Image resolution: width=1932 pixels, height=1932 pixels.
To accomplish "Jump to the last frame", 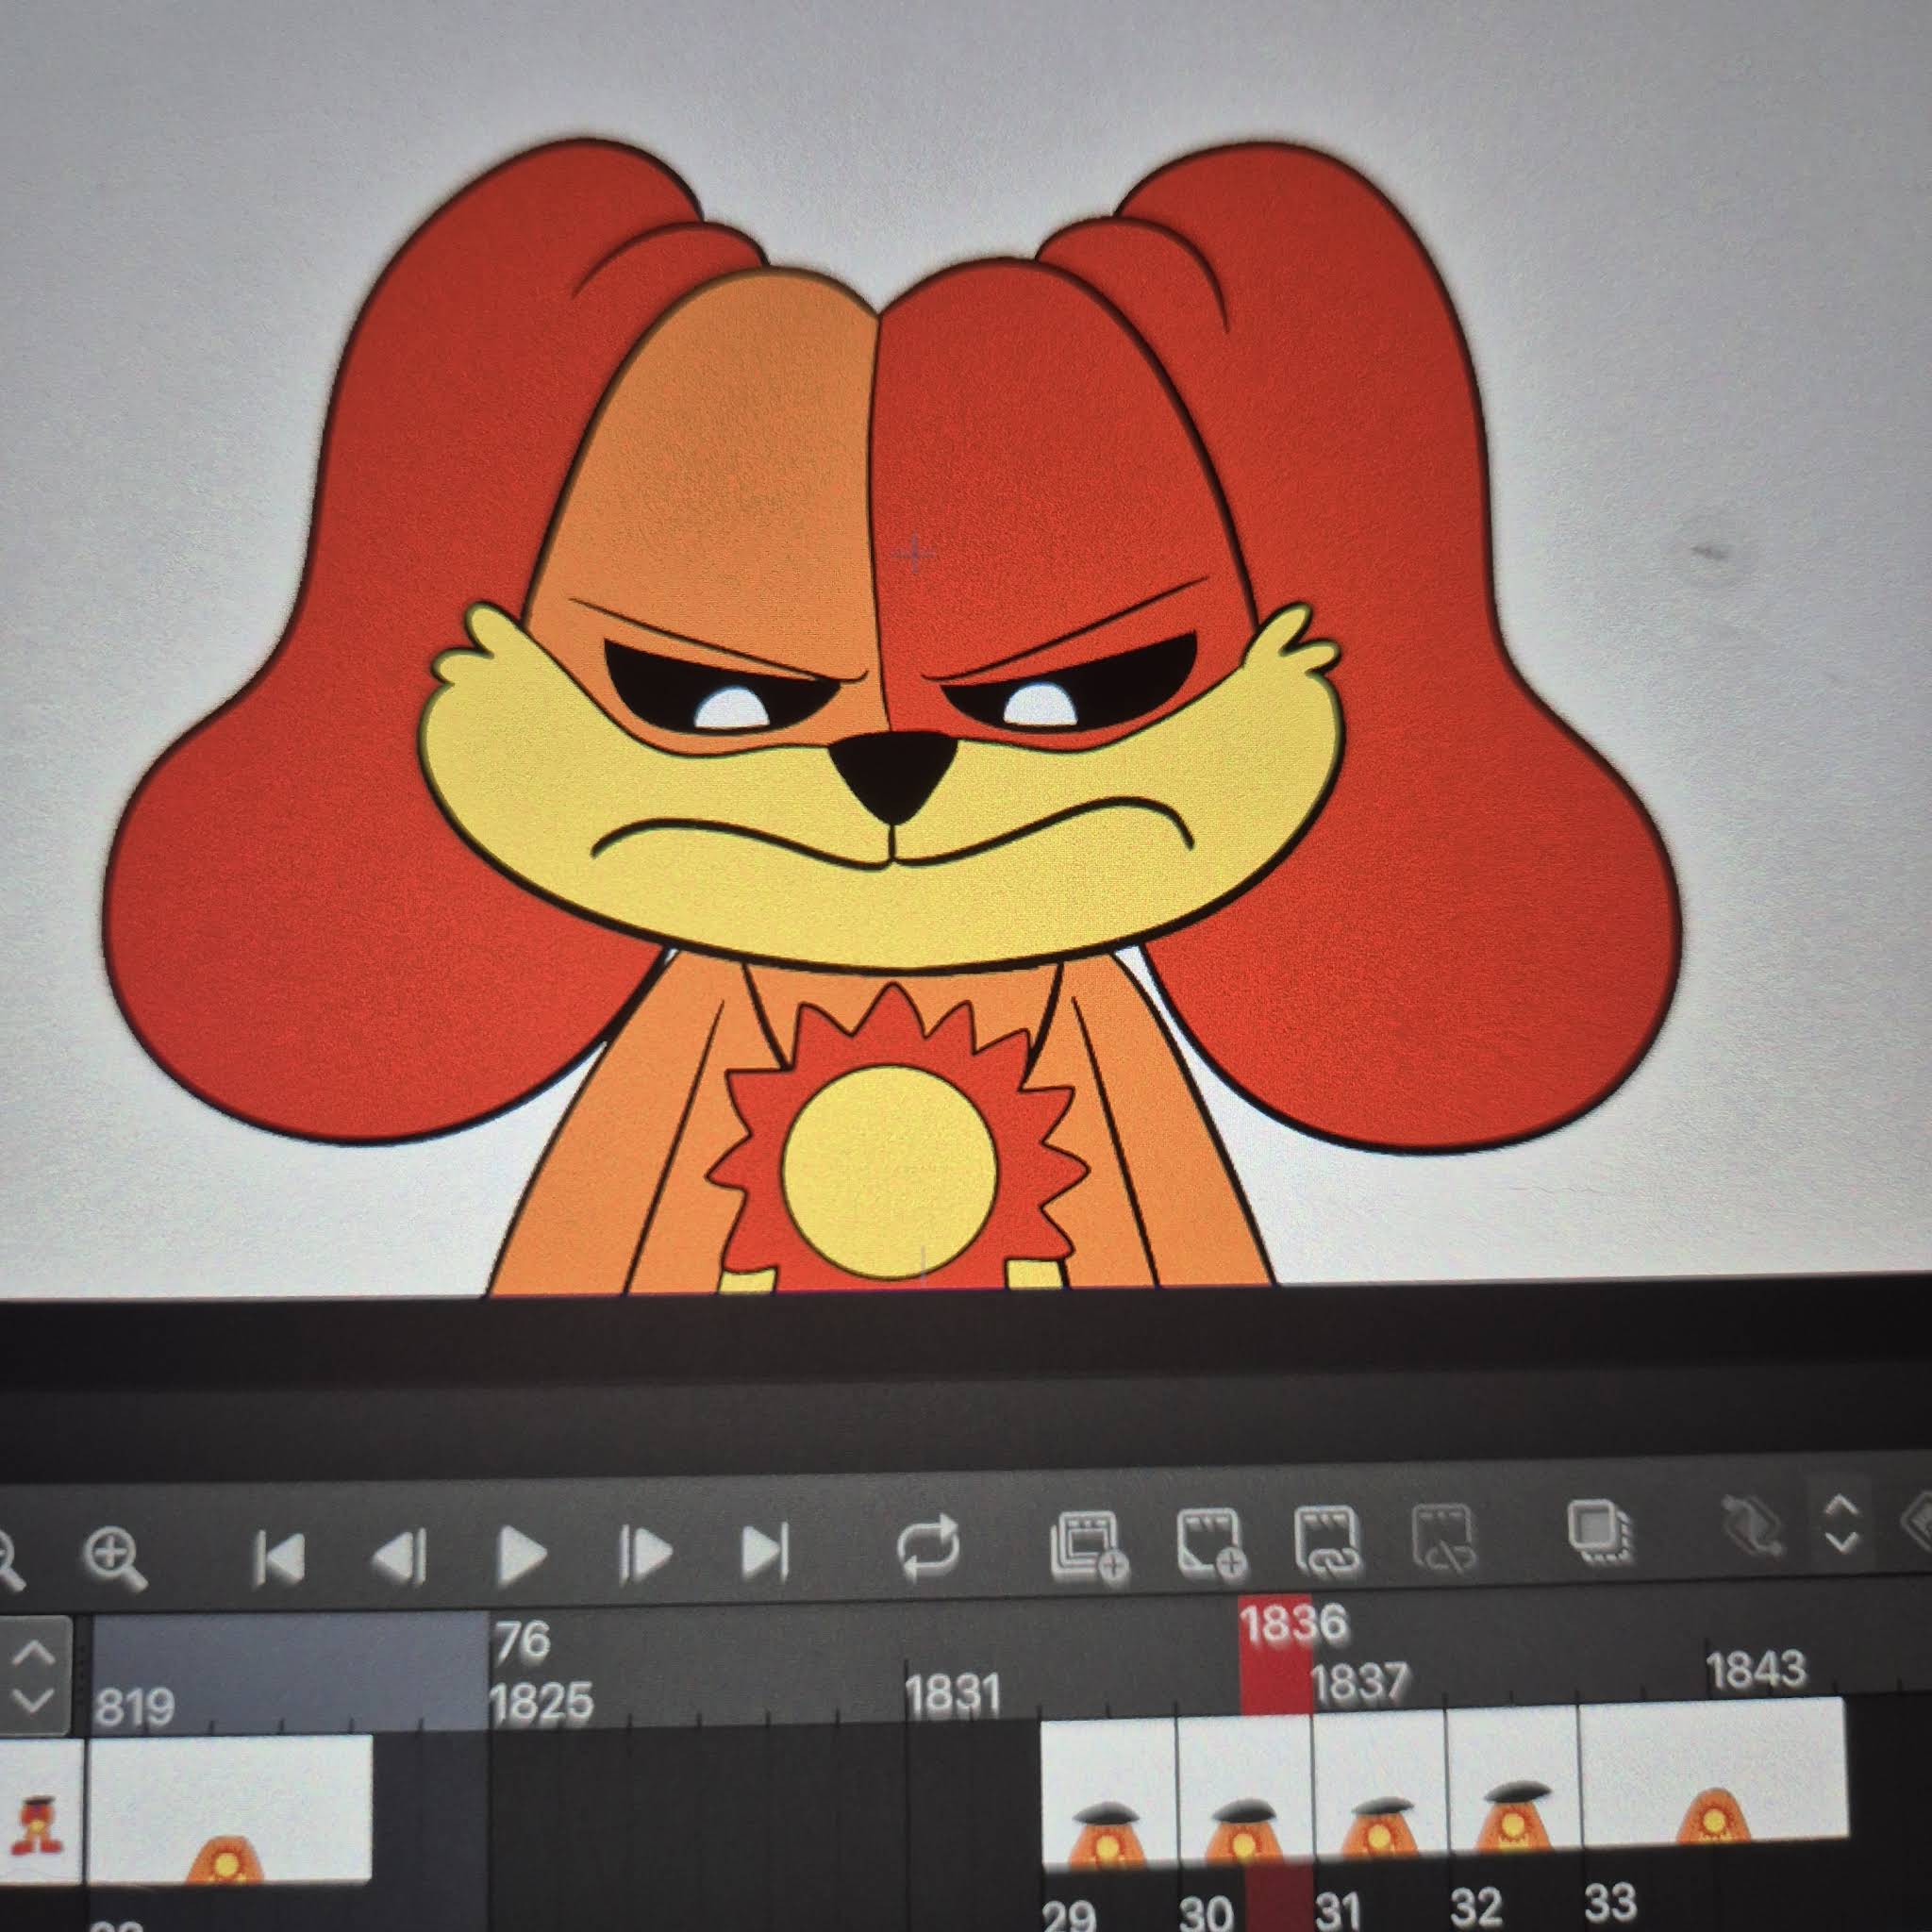I will (x=765, y=1553).
